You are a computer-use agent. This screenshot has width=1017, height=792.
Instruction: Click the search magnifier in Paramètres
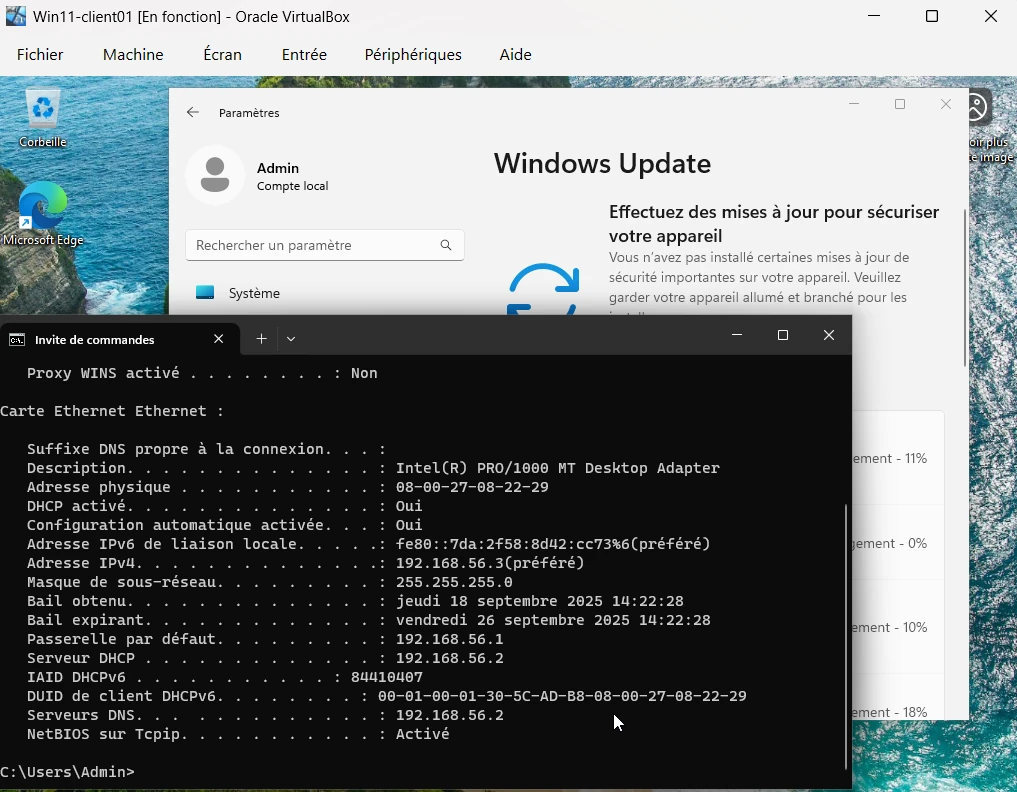[x=446, y=245]
